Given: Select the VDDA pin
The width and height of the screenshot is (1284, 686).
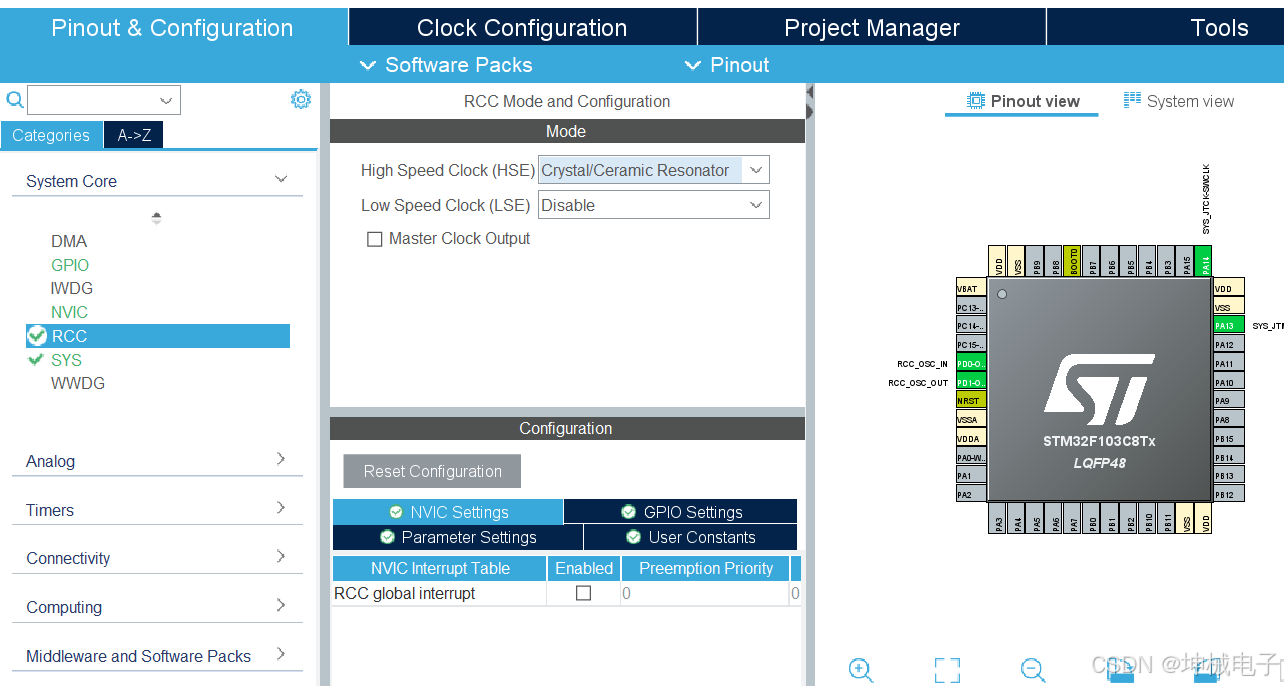Looking at the screenshot, I should click(x=971, y=438).
